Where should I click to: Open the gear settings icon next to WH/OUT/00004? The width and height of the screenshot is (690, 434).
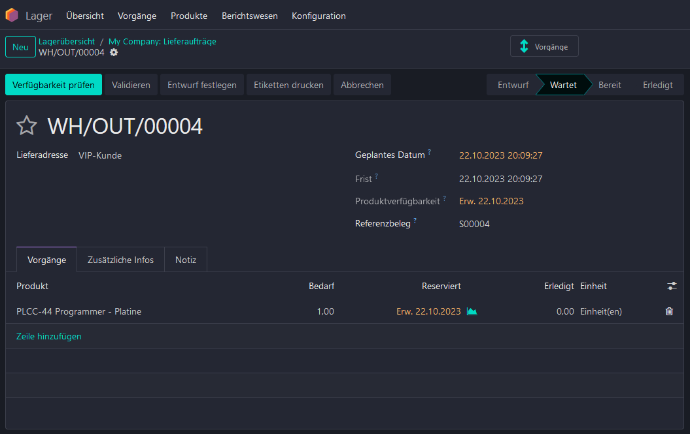click(x=114, y=52)
